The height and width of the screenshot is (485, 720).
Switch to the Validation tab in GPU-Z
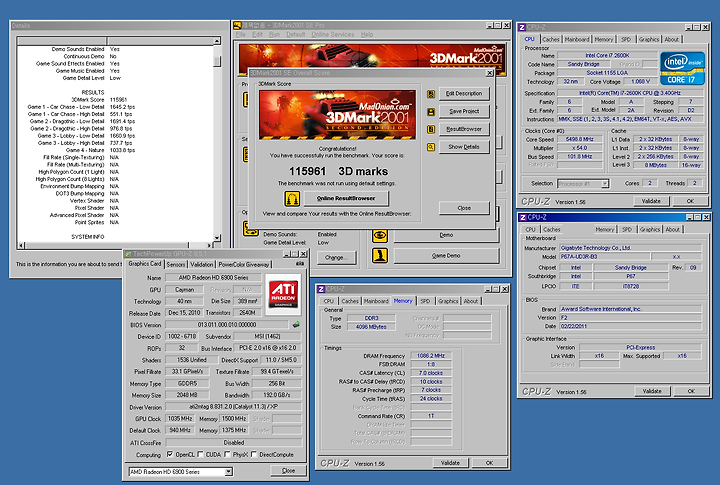point(202,265)
